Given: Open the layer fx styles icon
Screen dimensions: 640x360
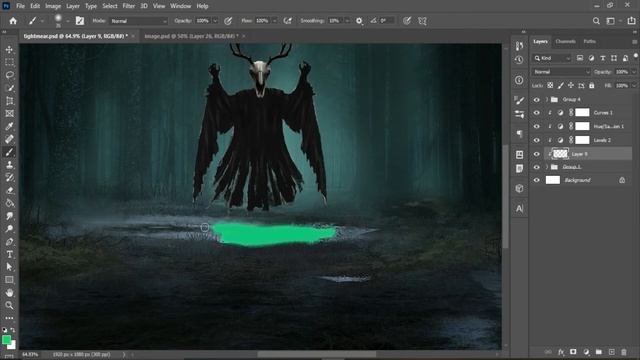Looking at the screenshot, I should (x=561, y=352).
